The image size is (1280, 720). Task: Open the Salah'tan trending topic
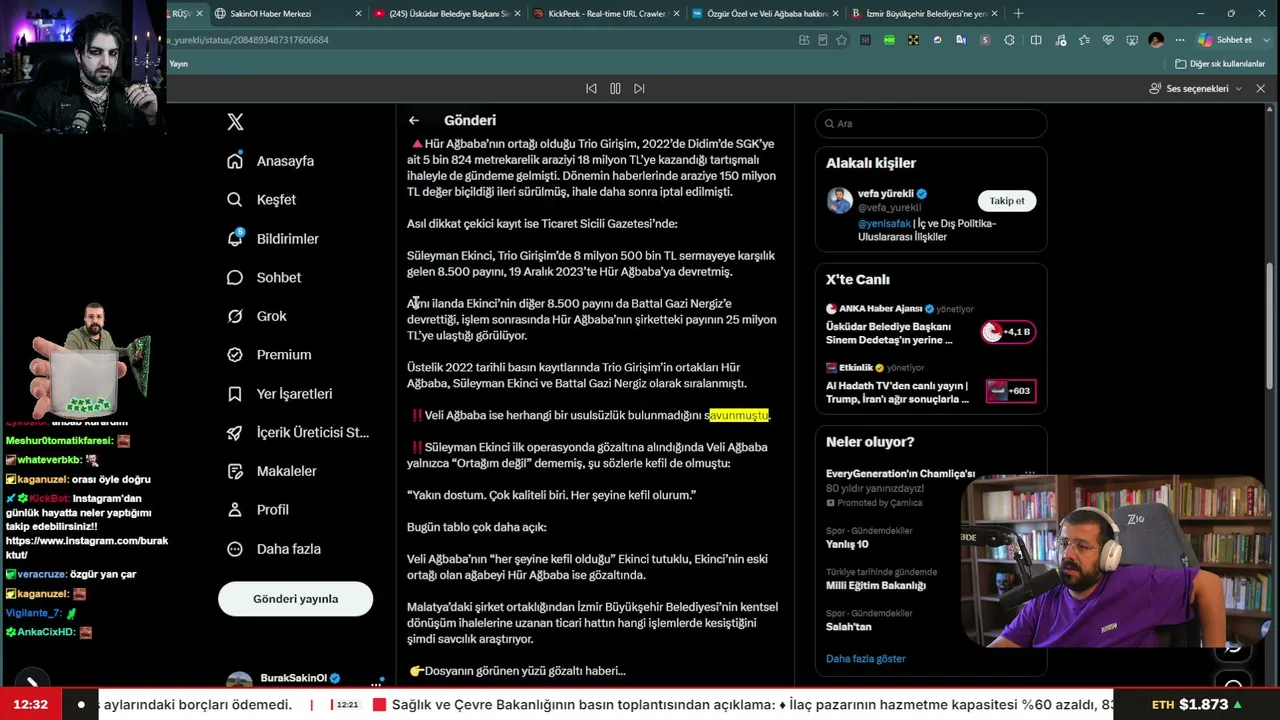(x=848, y=627)
